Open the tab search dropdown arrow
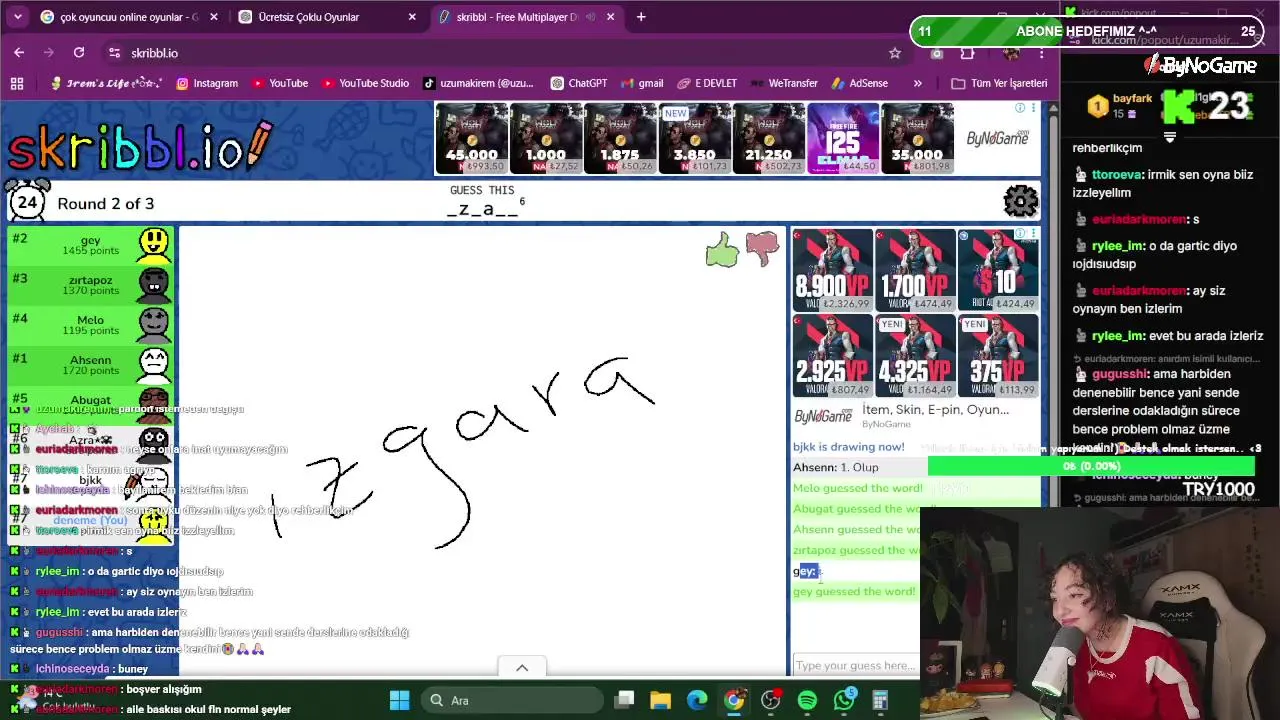Screen dimensions: 1280x720 [18, 17]
